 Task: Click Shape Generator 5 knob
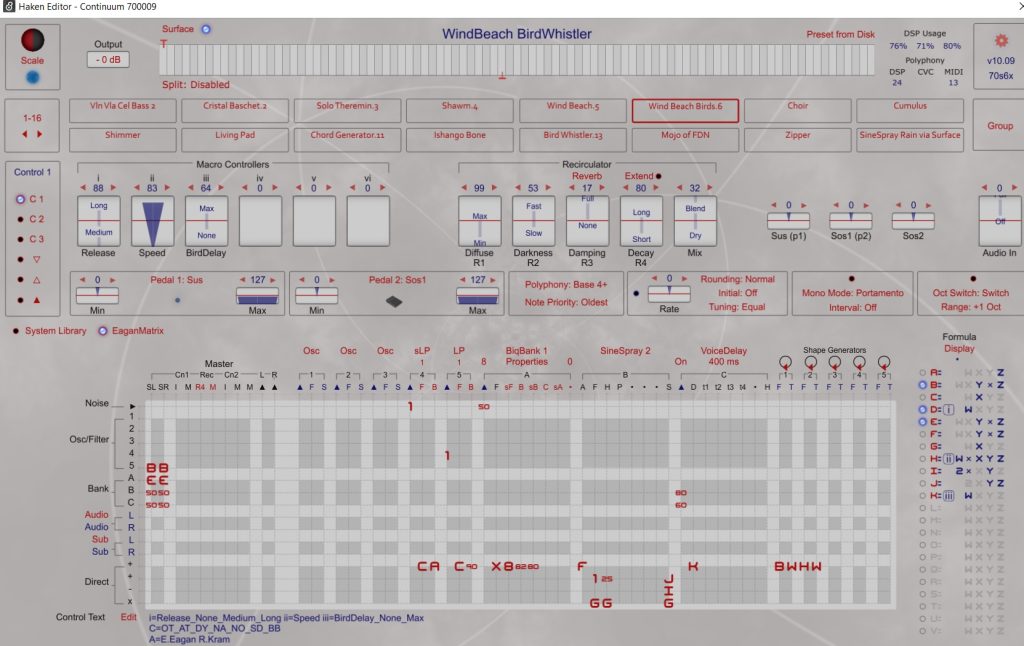pyautogui.click(x=884, y=362)
